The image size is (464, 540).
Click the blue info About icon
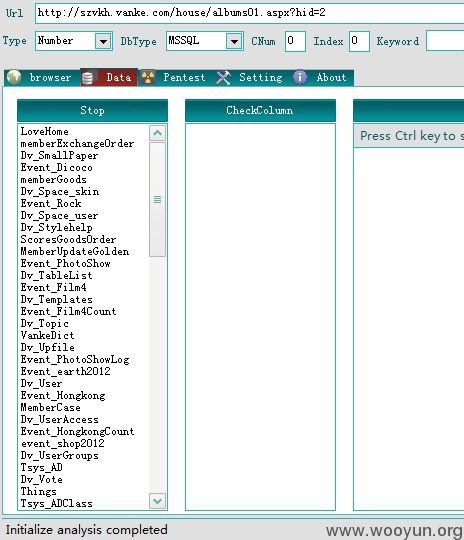click(300, 77)
